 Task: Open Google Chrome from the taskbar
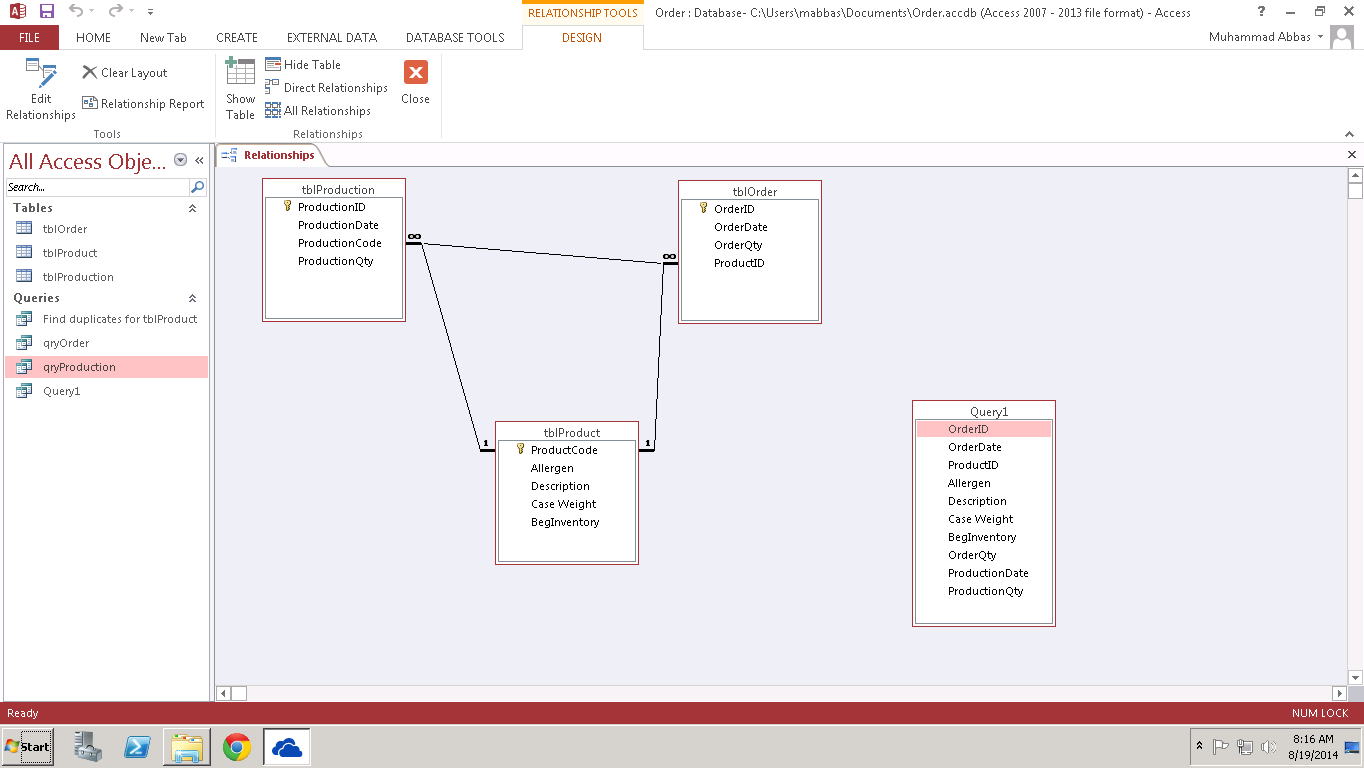(237, 747)
